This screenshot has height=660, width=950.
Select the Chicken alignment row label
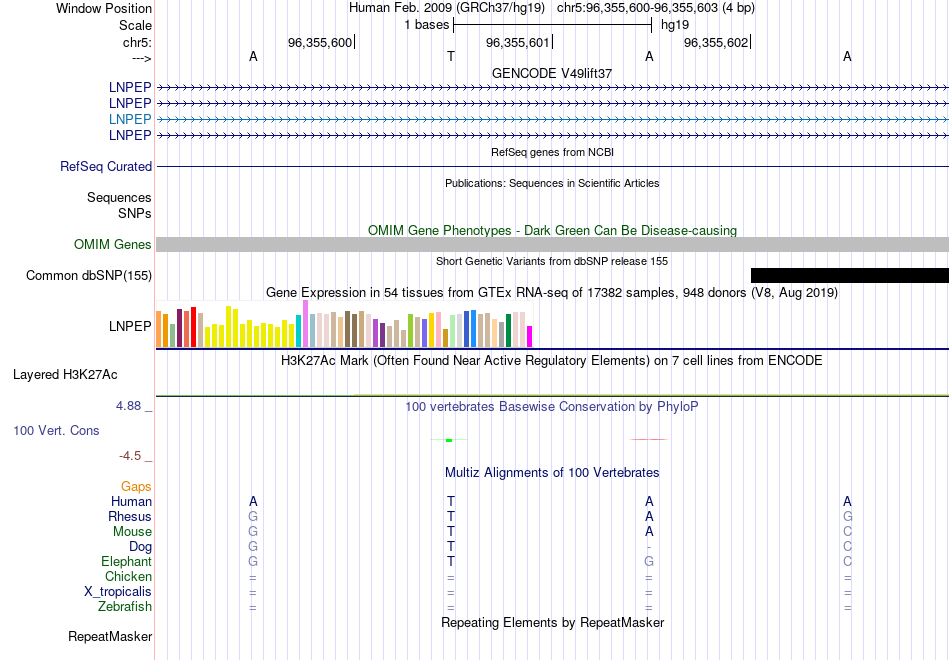point(128,576)
